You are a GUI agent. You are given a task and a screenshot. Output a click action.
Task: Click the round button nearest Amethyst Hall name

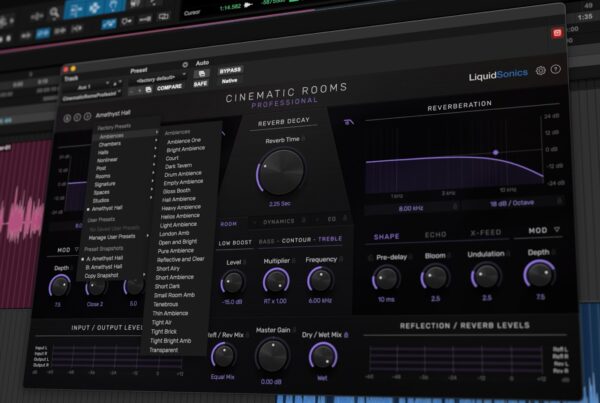87,116
